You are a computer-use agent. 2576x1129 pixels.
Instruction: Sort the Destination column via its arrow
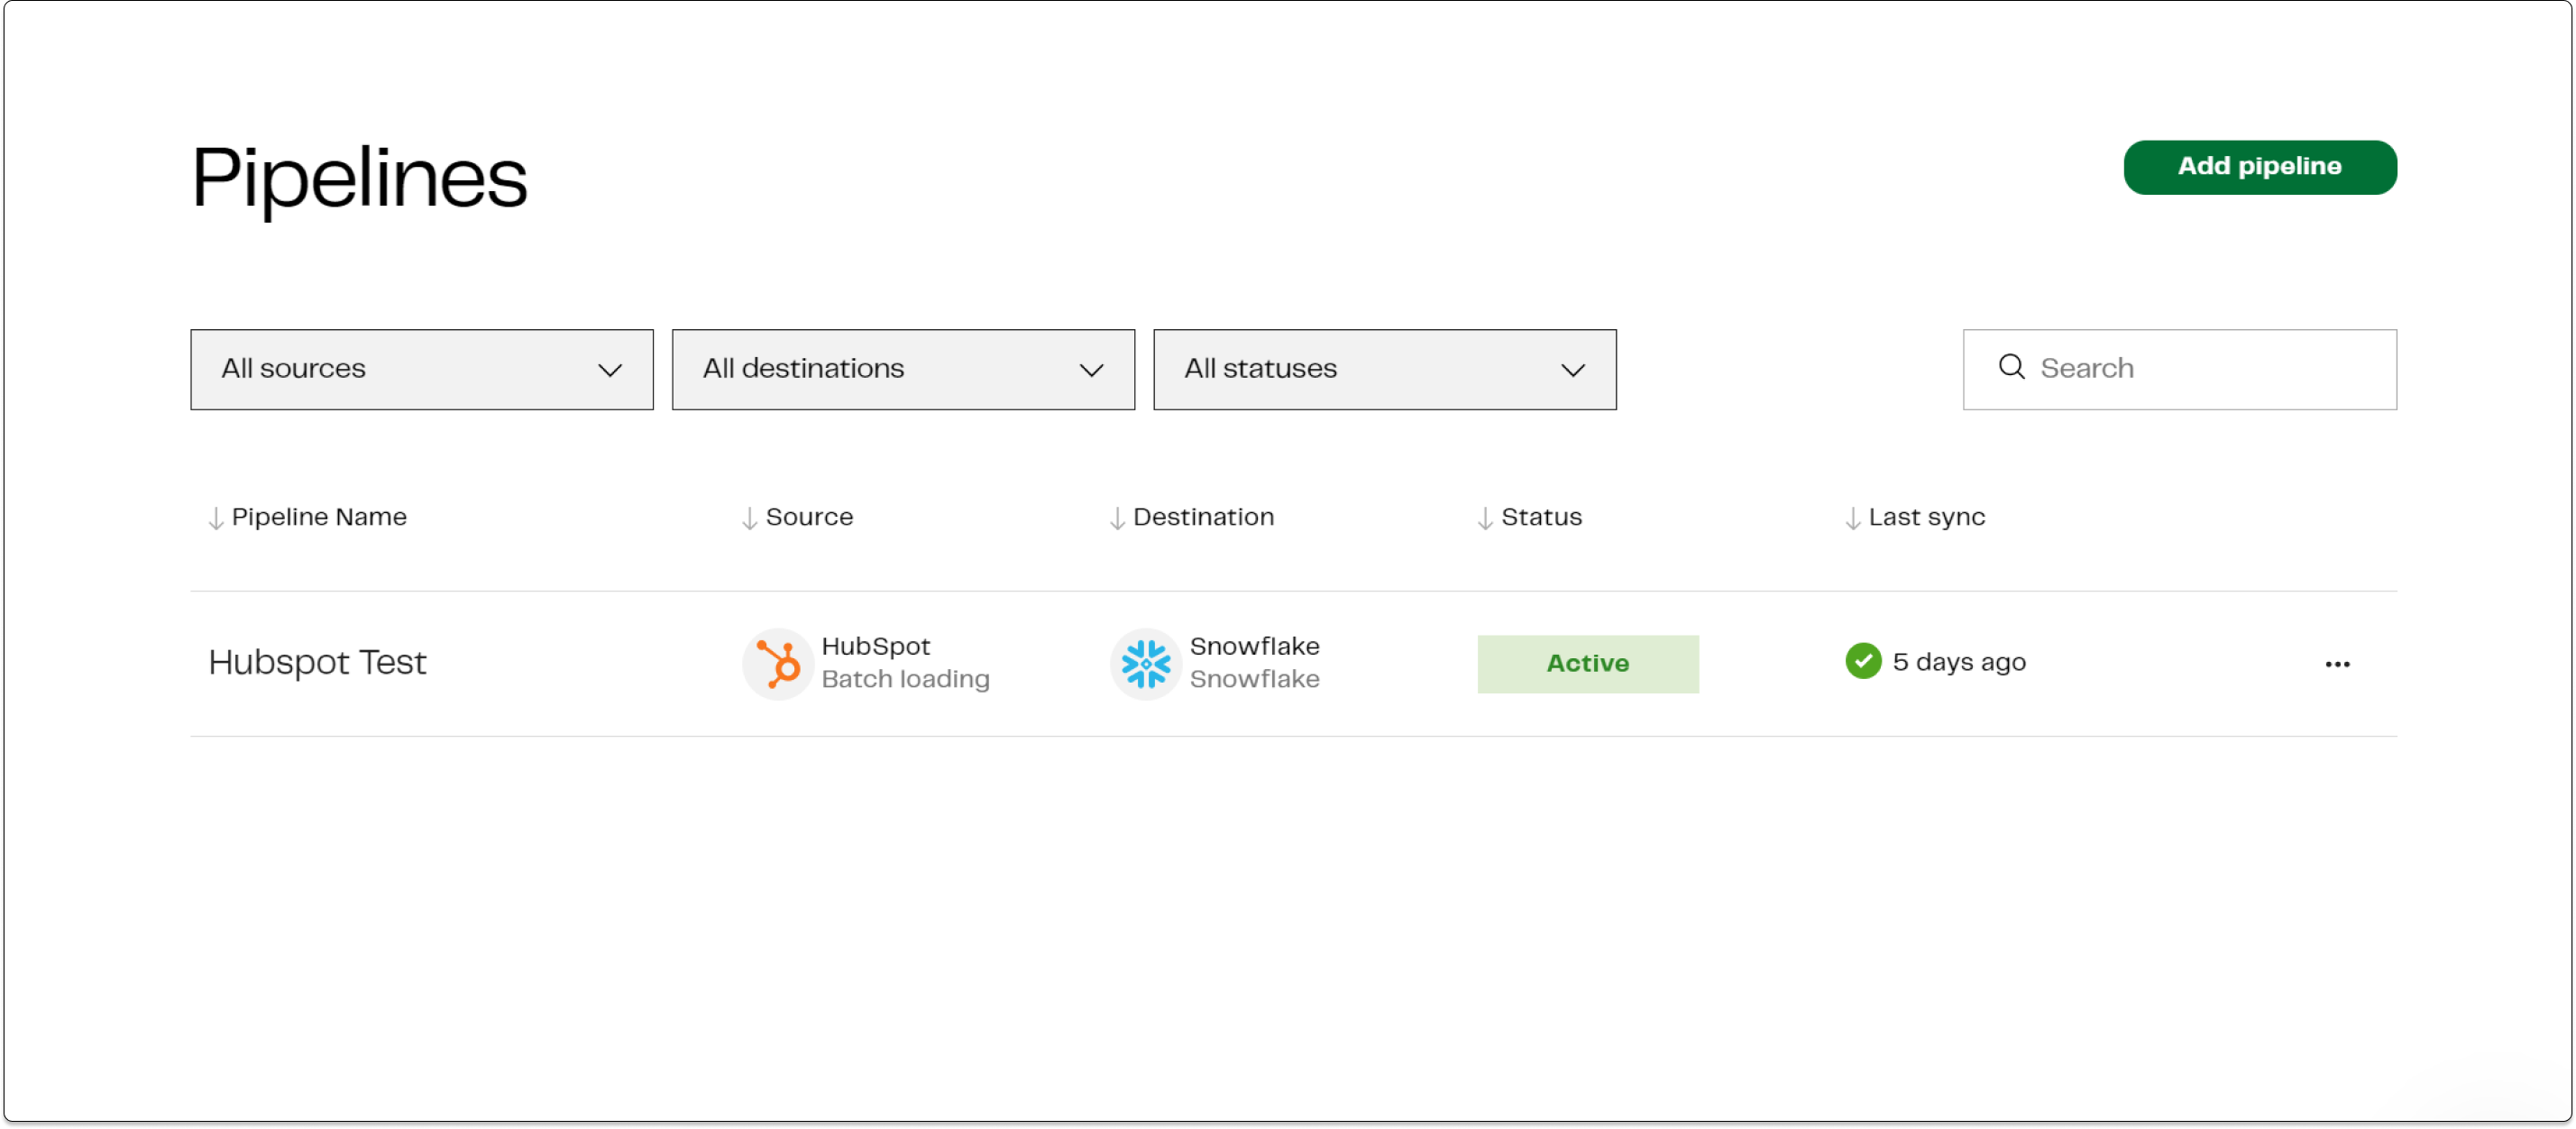click(1117, 518)
